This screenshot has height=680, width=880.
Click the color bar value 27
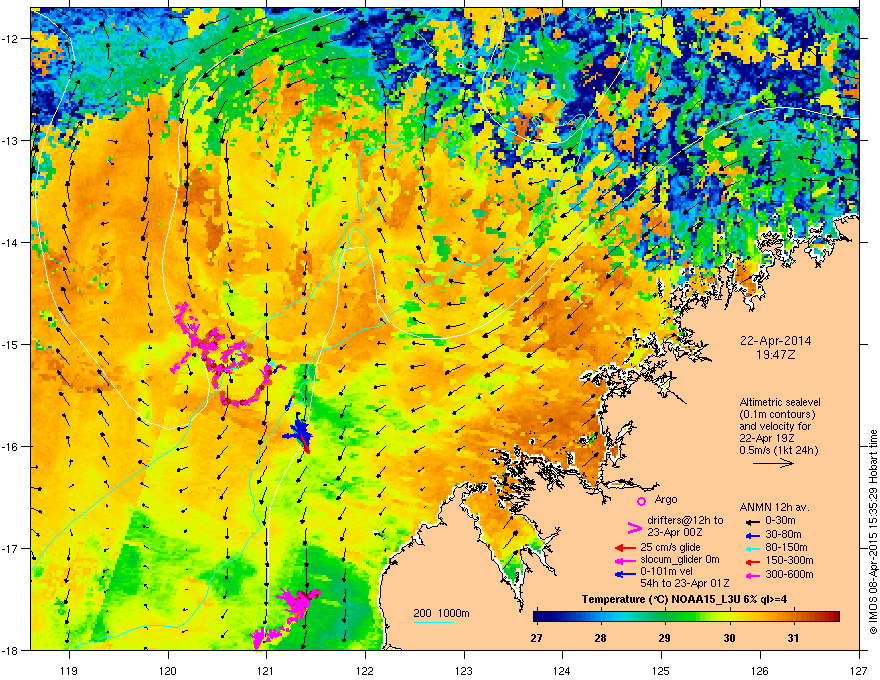coord(537,638)
